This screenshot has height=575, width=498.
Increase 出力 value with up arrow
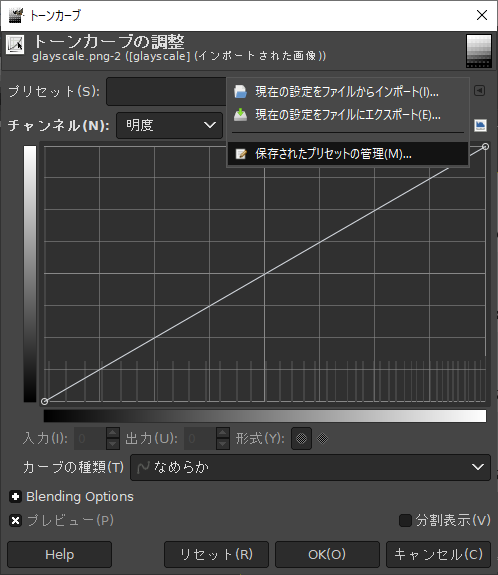tap(223, 433)
